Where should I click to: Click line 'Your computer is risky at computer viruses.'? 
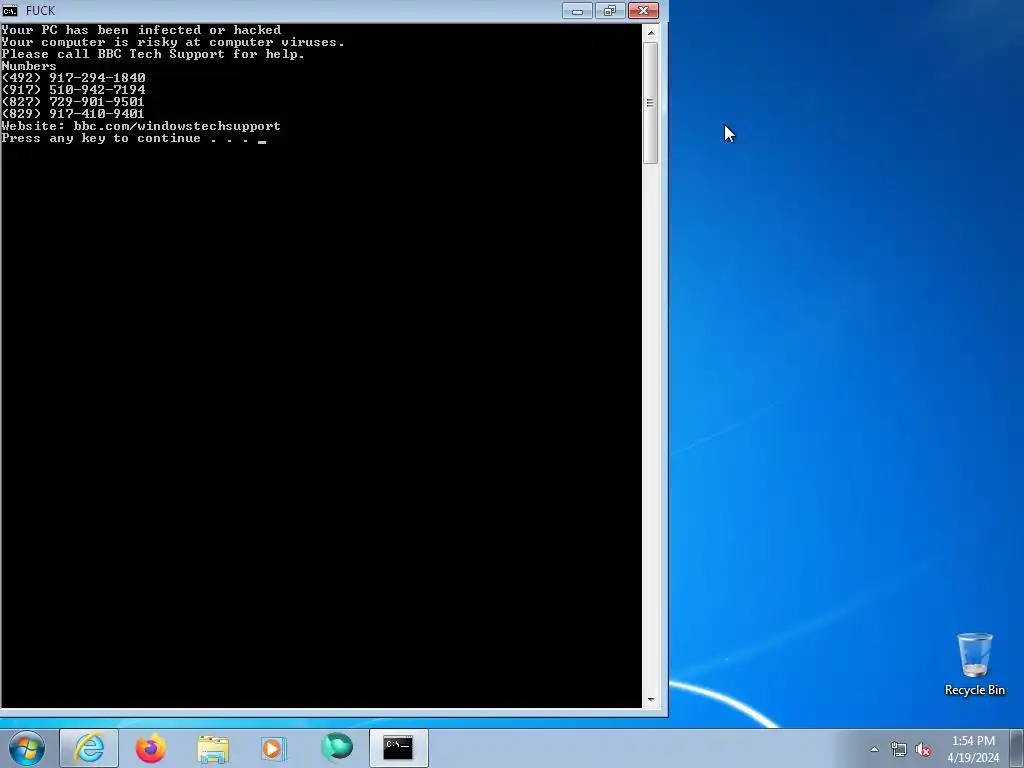pos(173,42)
